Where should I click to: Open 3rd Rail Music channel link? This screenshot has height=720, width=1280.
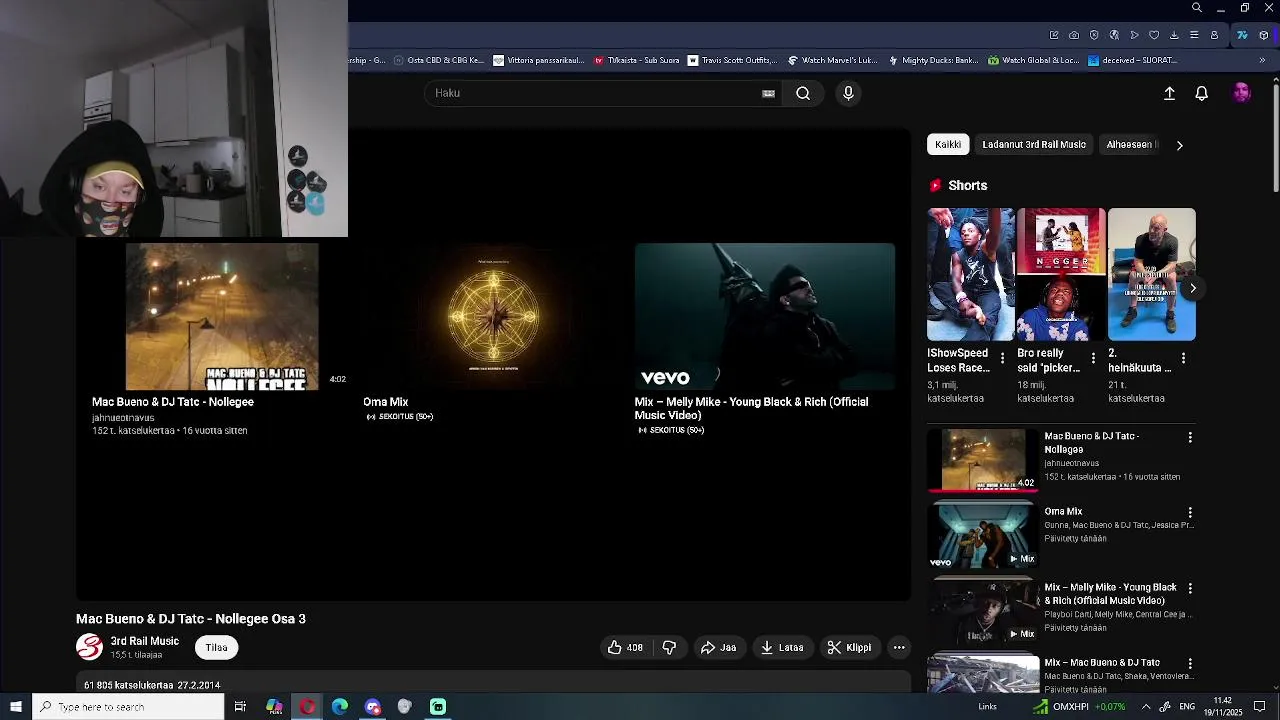point(145,641)
